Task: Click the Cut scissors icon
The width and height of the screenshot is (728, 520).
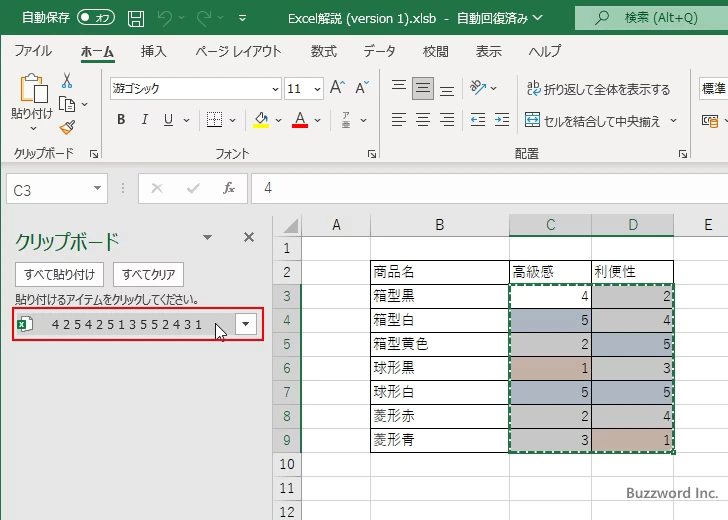Action: (x=67, y=80)
